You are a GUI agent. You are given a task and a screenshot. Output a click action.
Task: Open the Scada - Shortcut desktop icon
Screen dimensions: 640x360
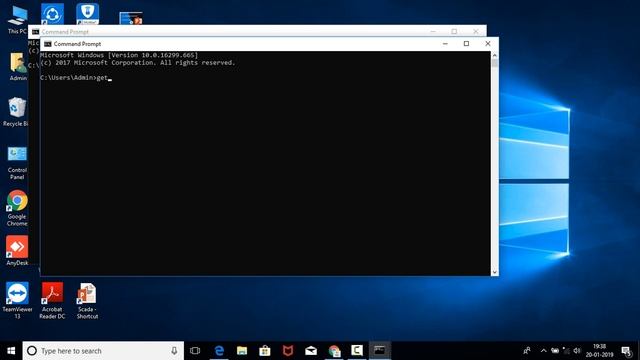coord(87,300)
